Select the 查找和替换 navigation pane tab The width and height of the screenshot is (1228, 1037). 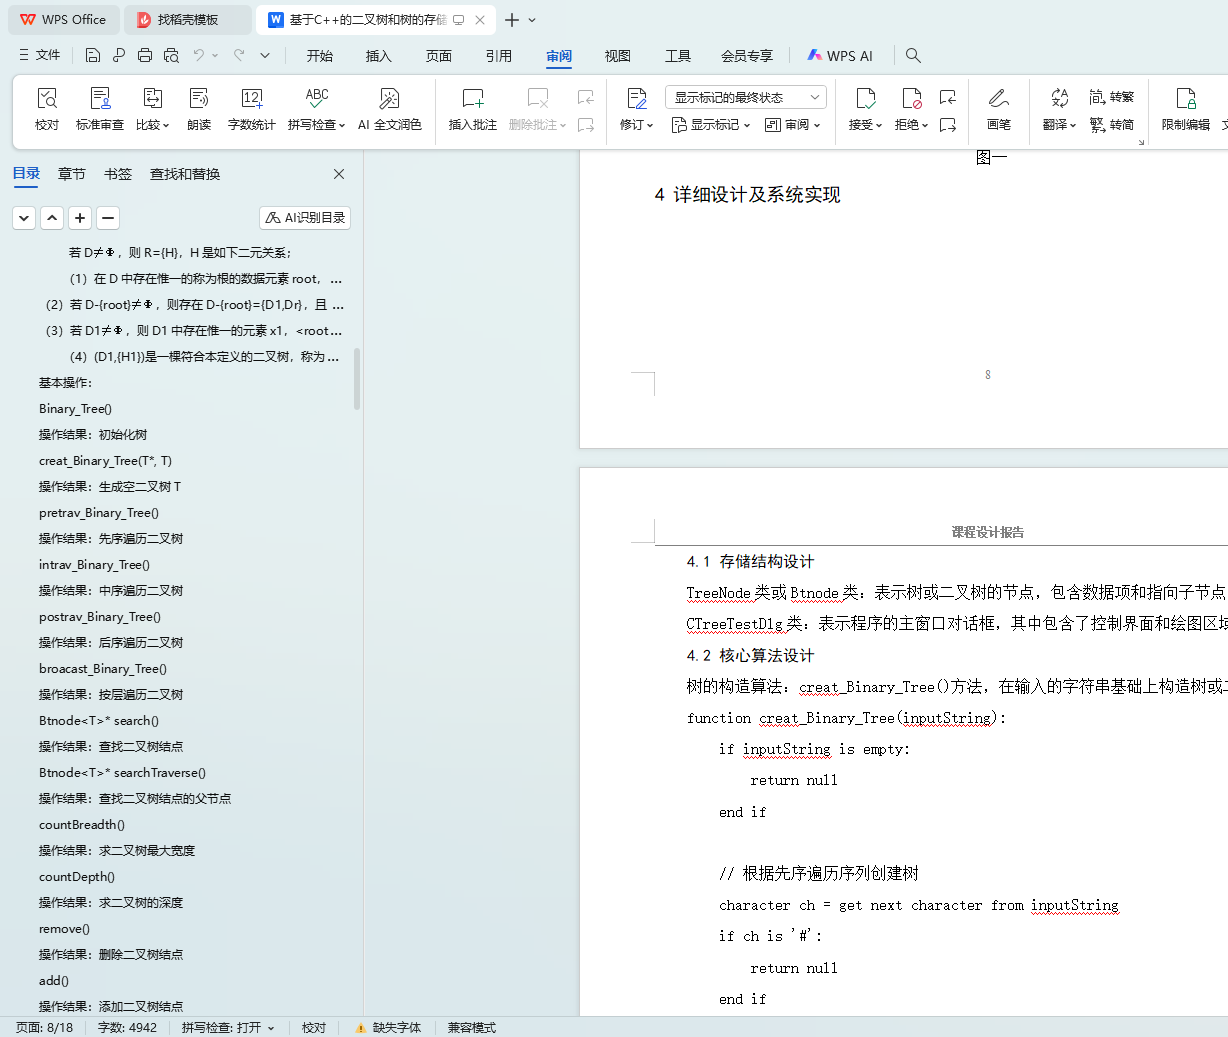pyautogui.click(x=185, y=174)
